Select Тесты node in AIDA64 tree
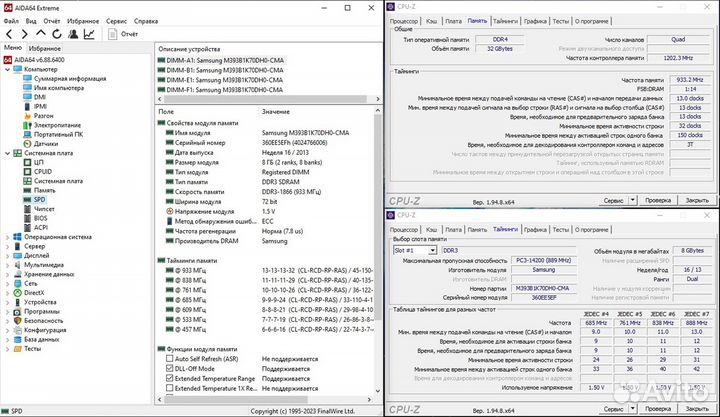Screen dimensions: 720x417 point(33,349)
